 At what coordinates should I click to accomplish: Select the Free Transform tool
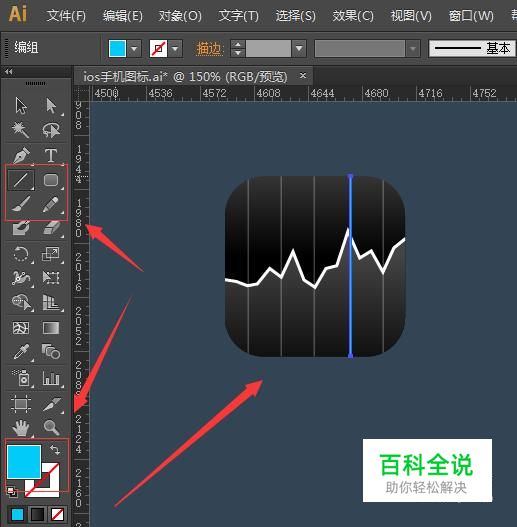(51, 278)
